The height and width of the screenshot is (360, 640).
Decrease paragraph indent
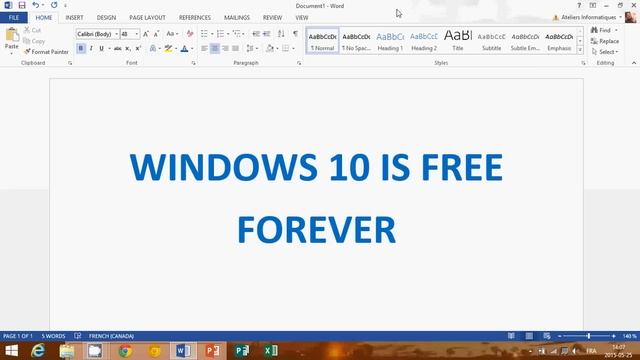256,34
